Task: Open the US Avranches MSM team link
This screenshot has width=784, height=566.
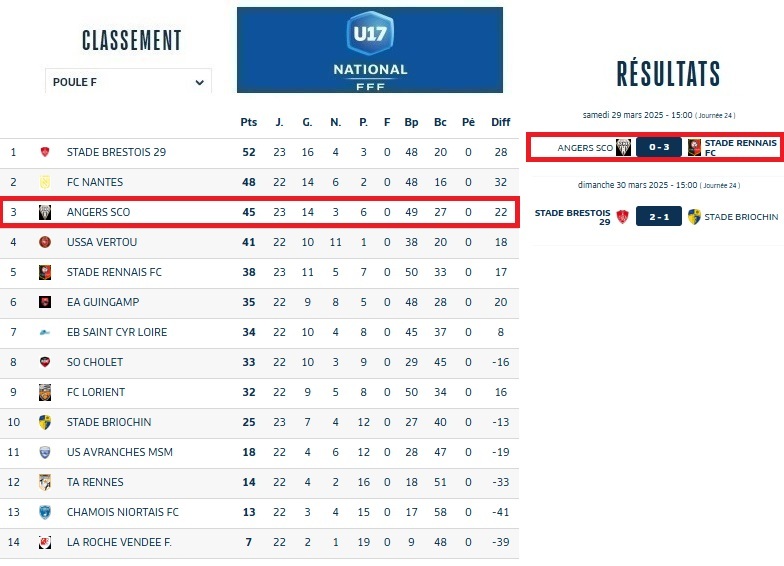Action: (x=119, y=452)
